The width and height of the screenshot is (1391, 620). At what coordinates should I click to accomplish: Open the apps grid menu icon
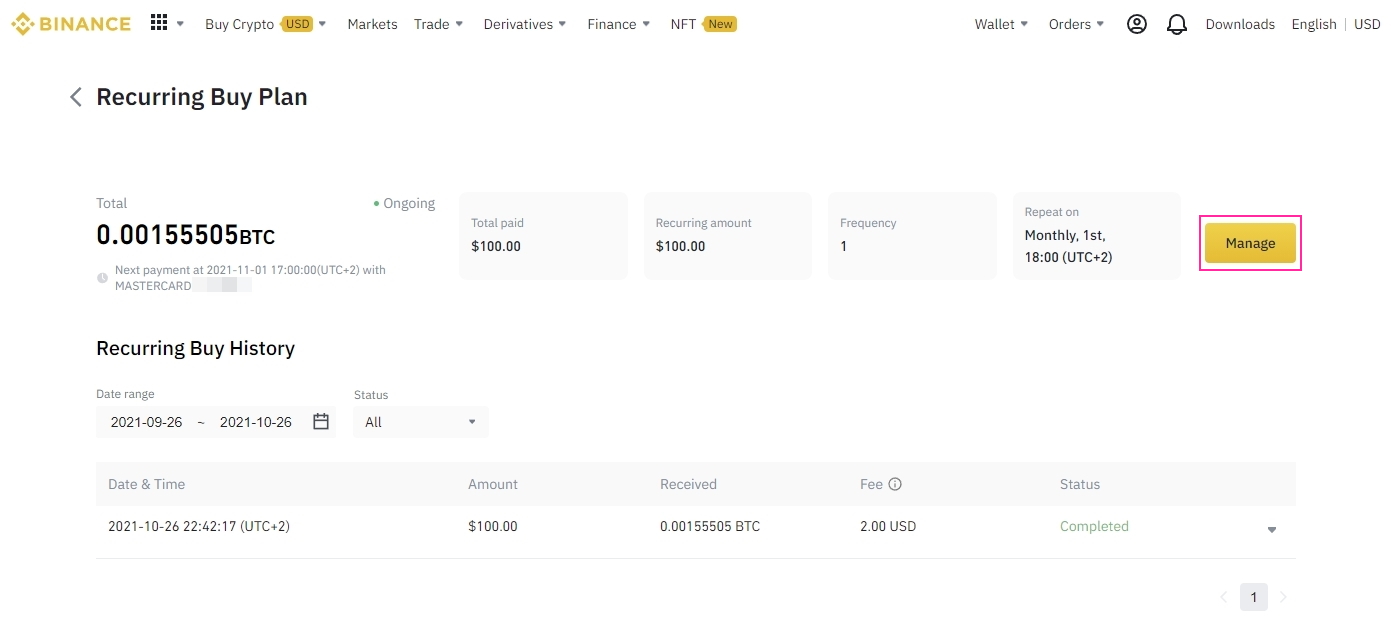point(159,23)
